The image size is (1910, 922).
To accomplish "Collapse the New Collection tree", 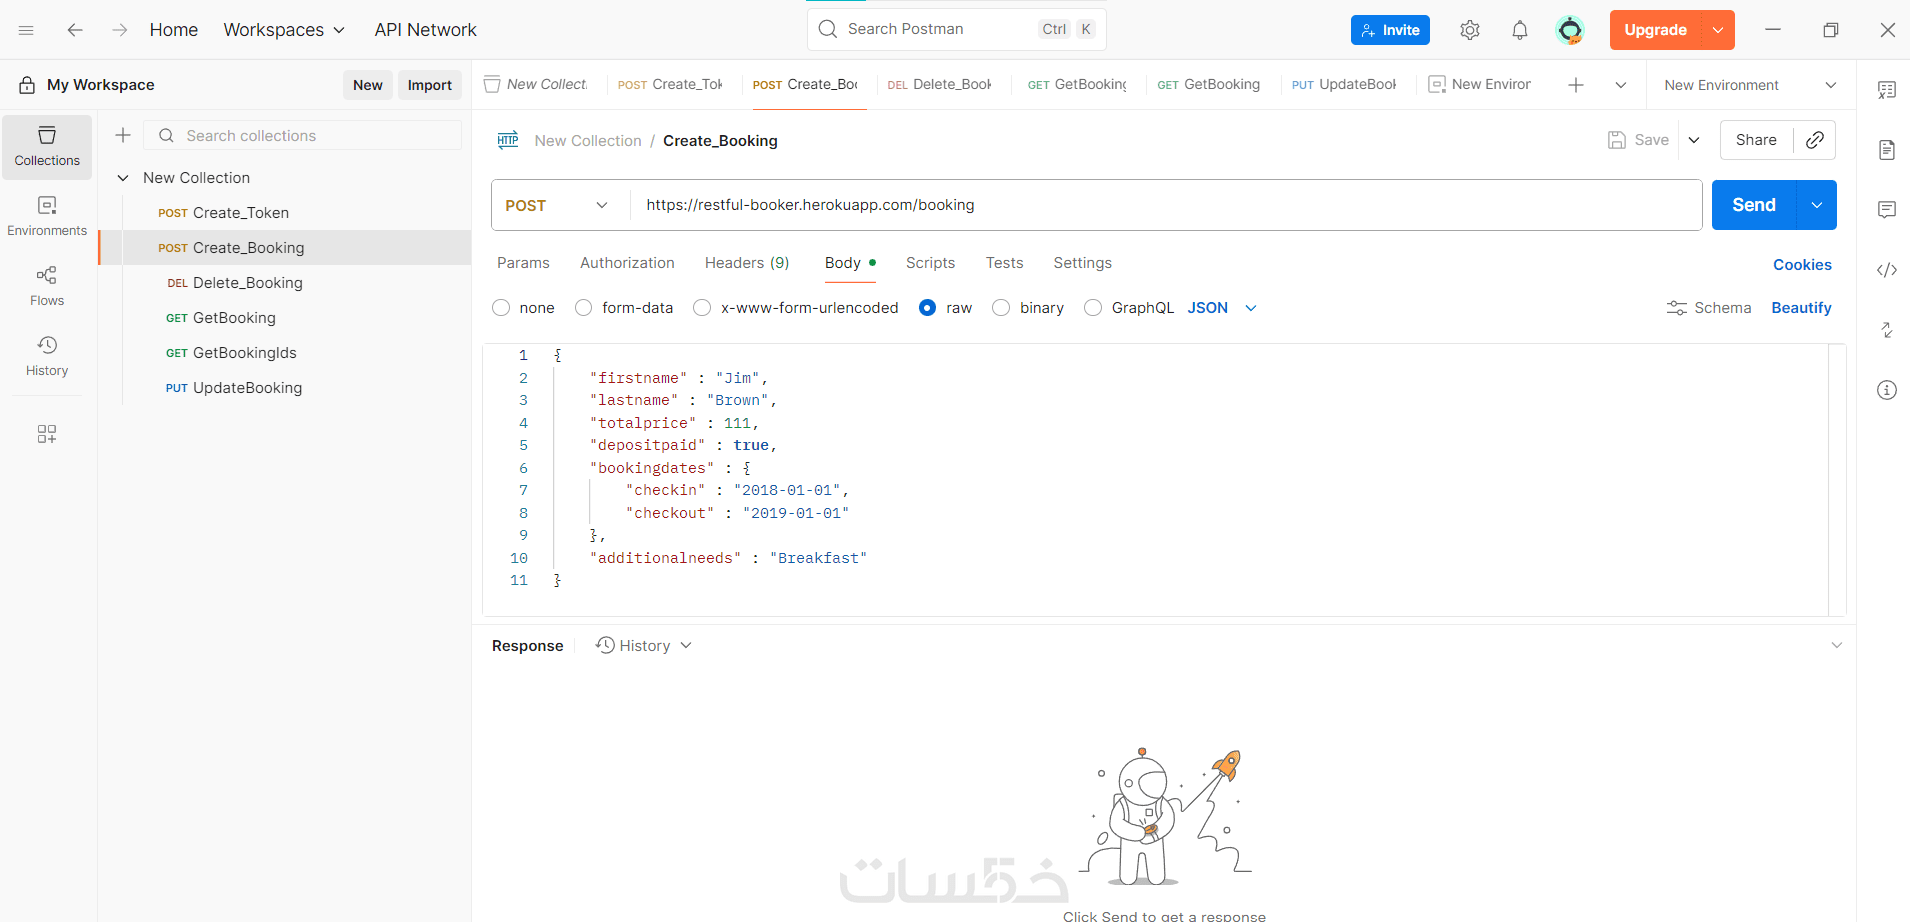I will (123, 178).
